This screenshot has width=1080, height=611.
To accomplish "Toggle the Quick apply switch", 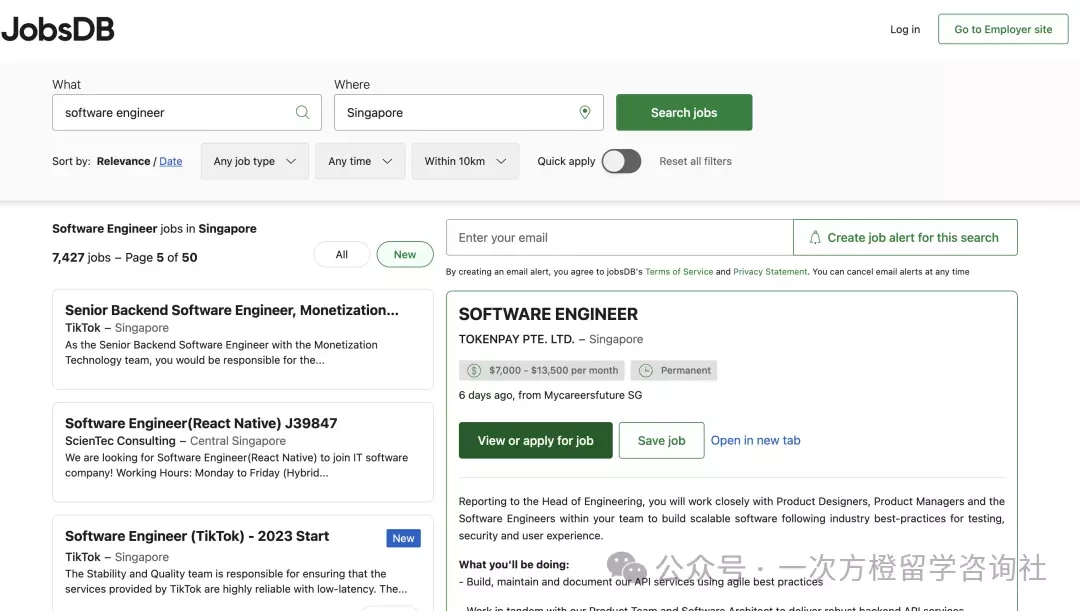I will (x=621, y=161).
